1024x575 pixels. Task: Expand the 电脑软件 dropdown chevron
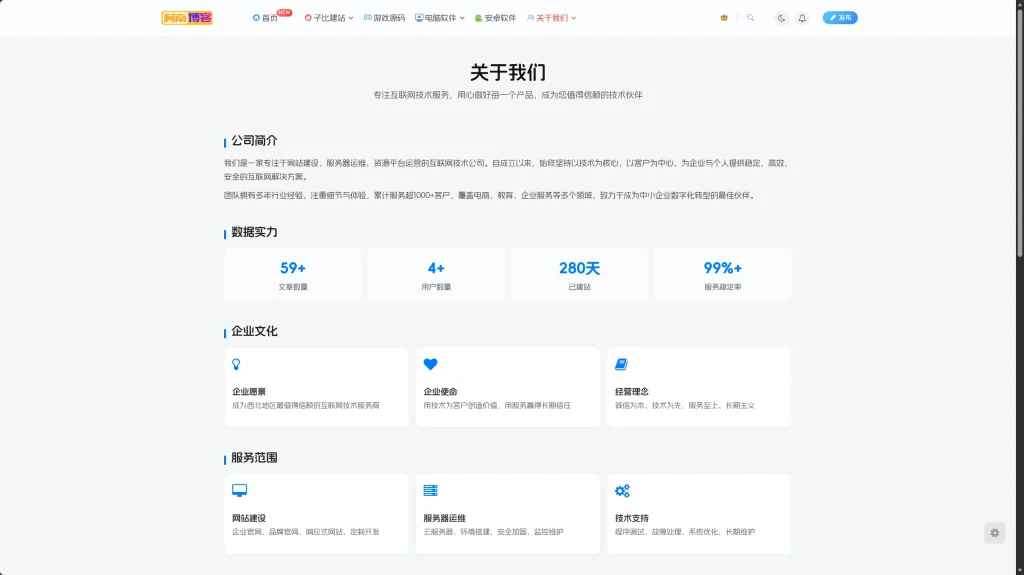pos(462,18)
